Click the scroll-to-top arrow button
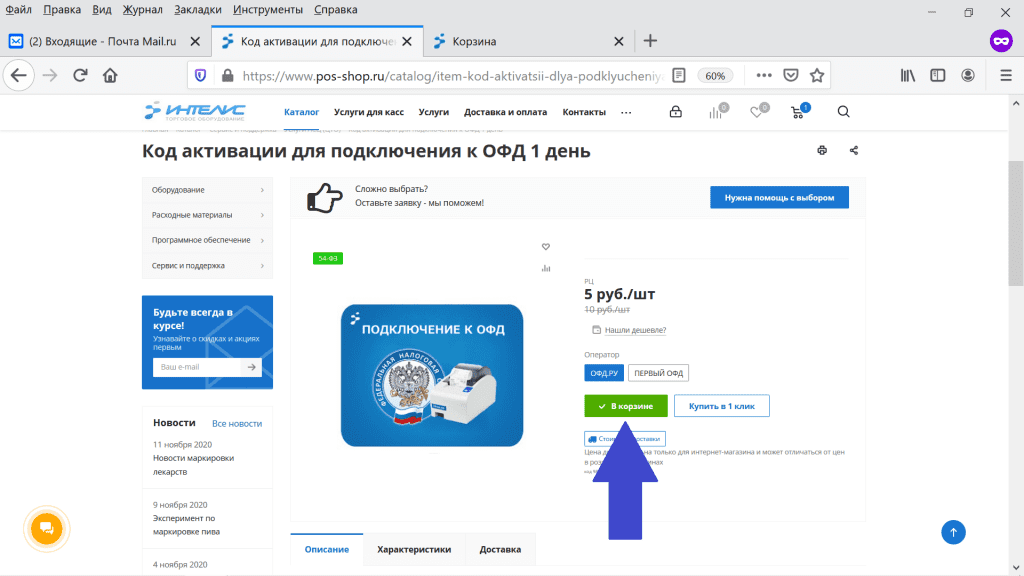Screen dimensions: 1024x576 tap(954, 532)
